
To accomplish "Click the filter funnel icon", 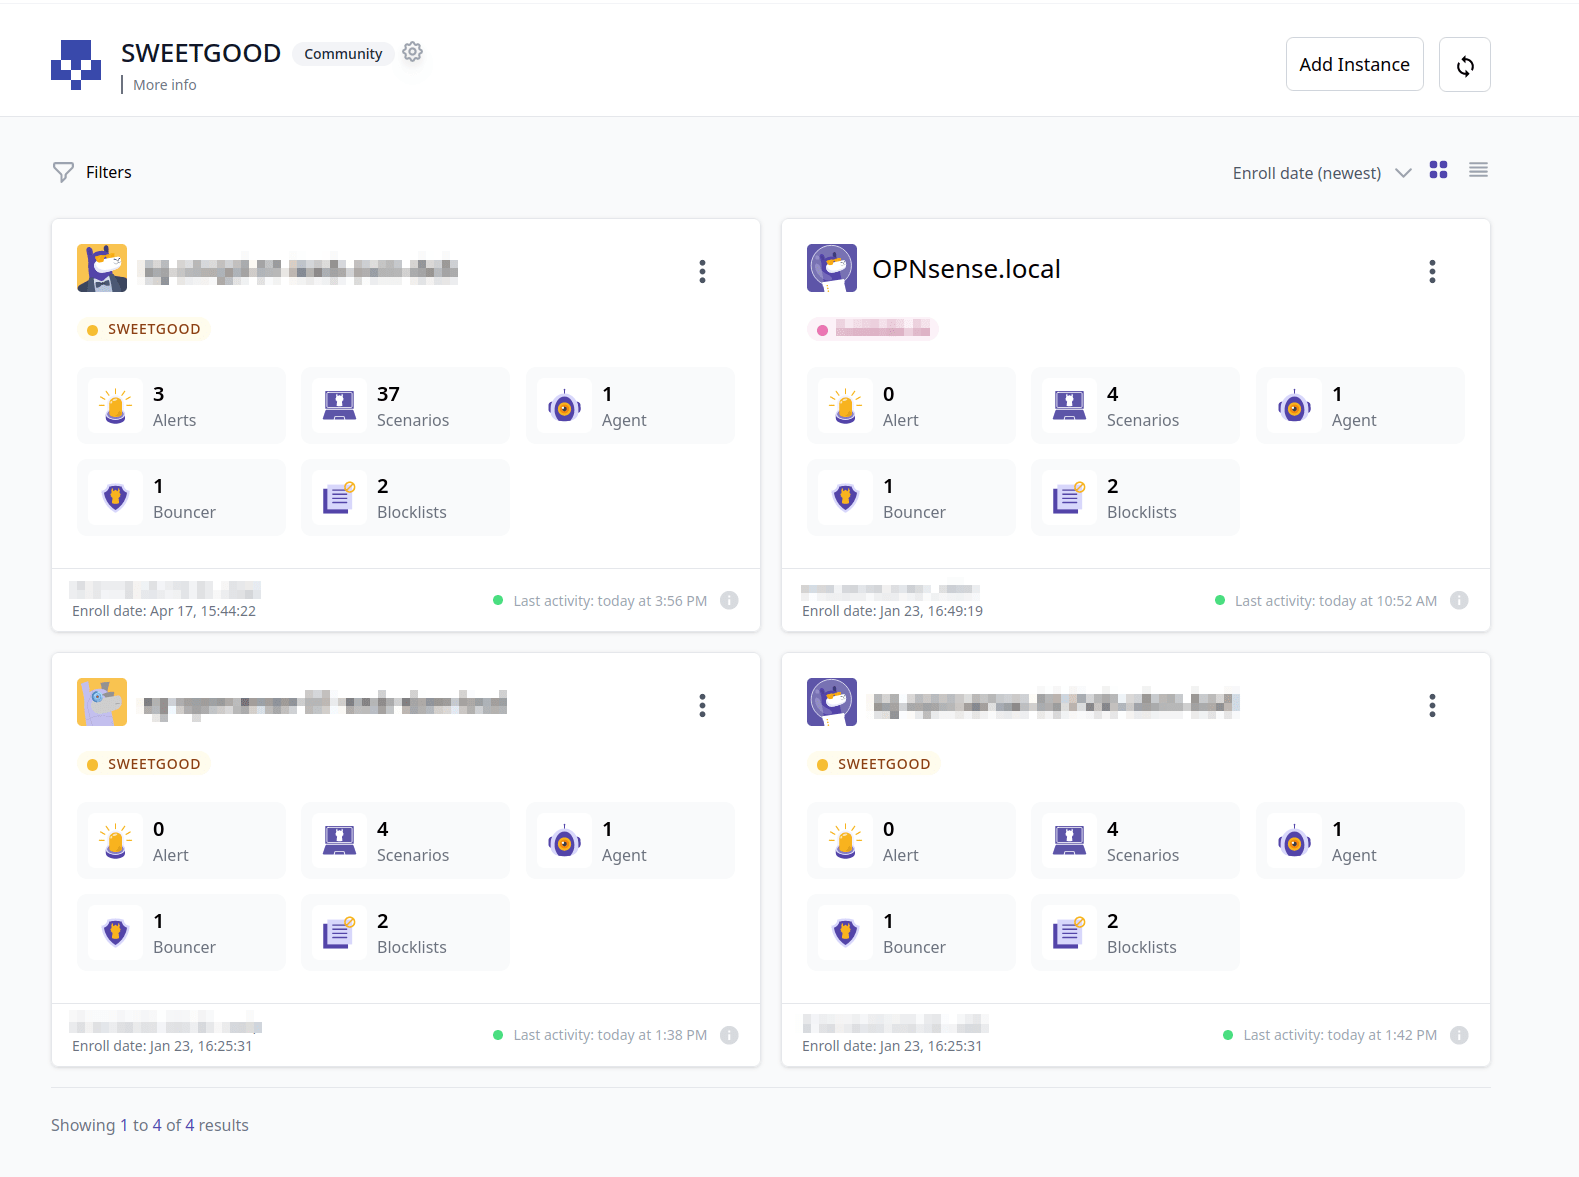I will (63, 172).
